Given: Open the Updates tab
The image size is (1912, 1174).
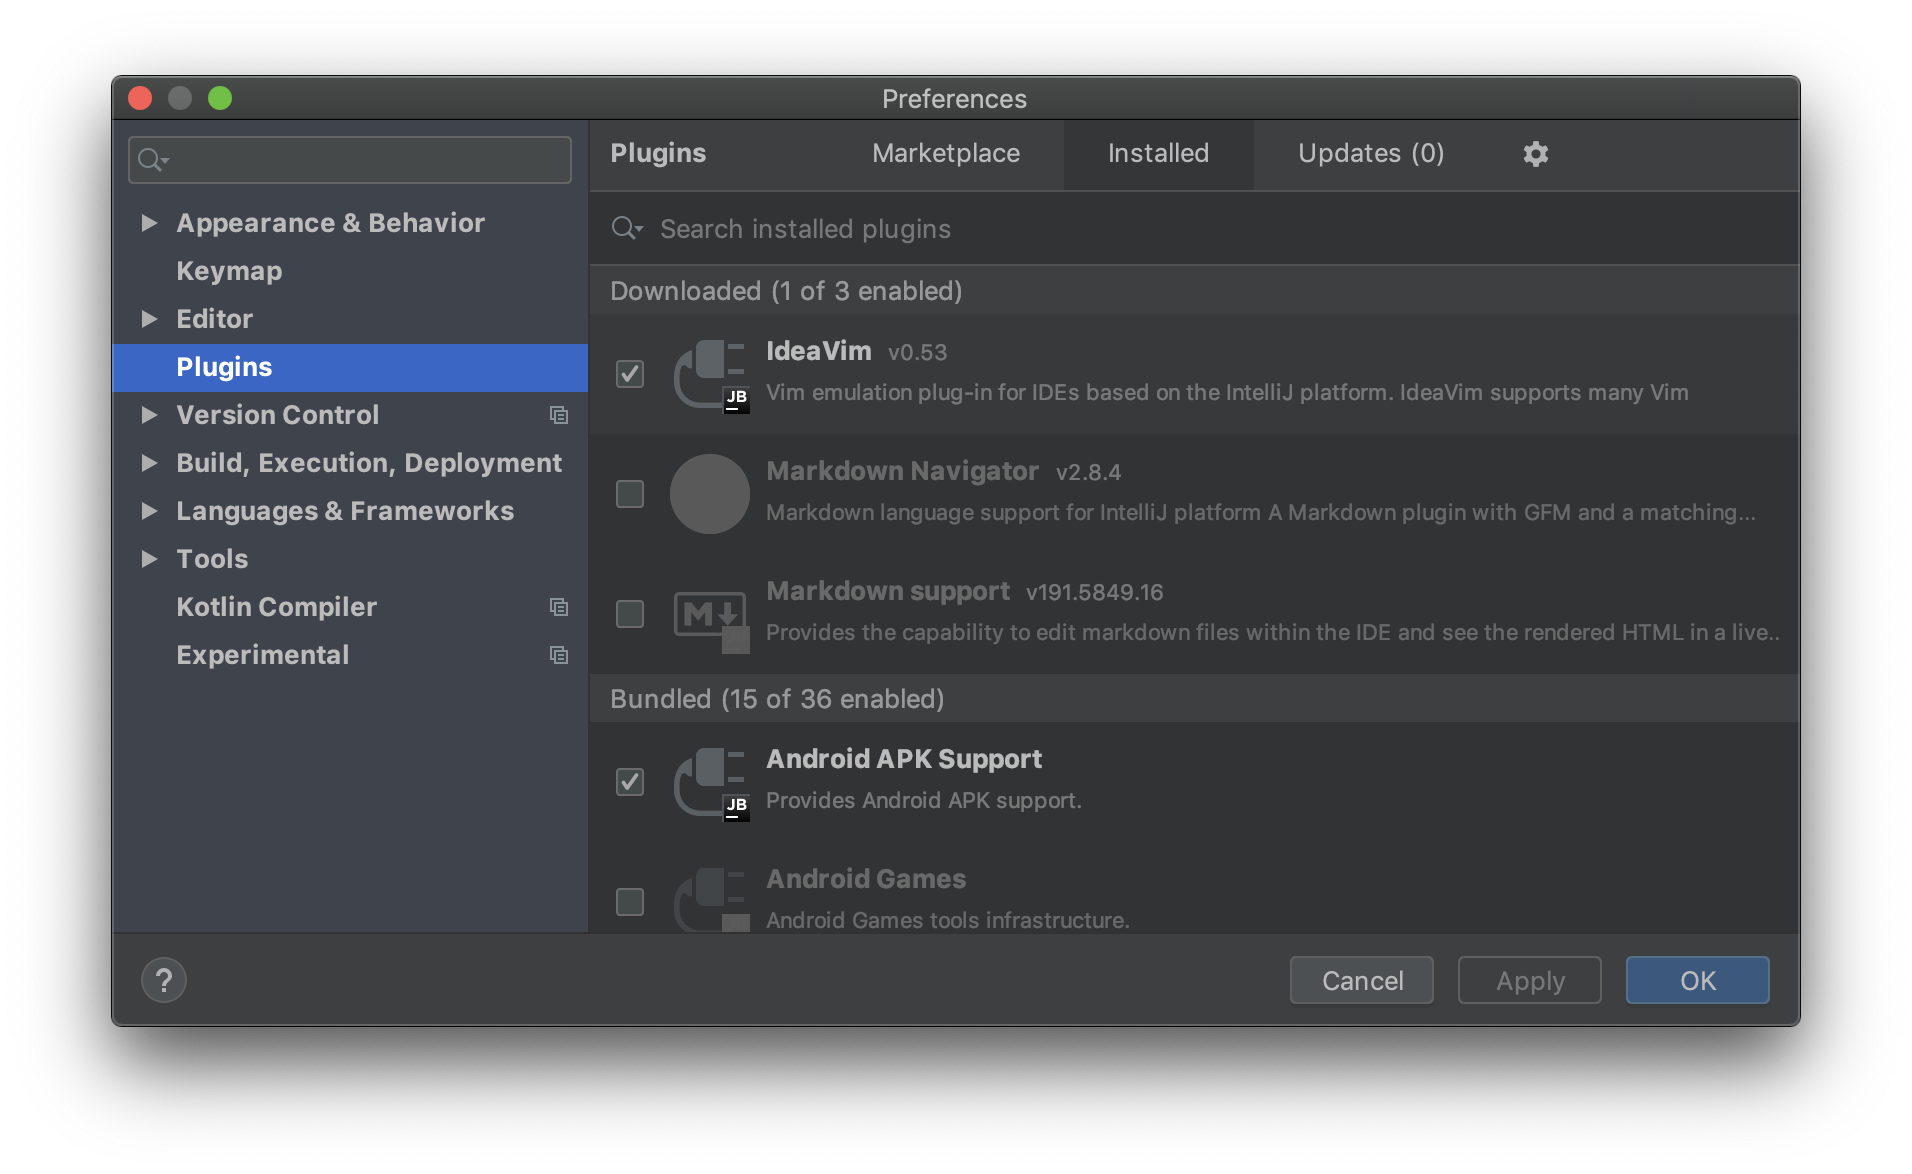Looking at the screenshot, I should (1371, 154).
